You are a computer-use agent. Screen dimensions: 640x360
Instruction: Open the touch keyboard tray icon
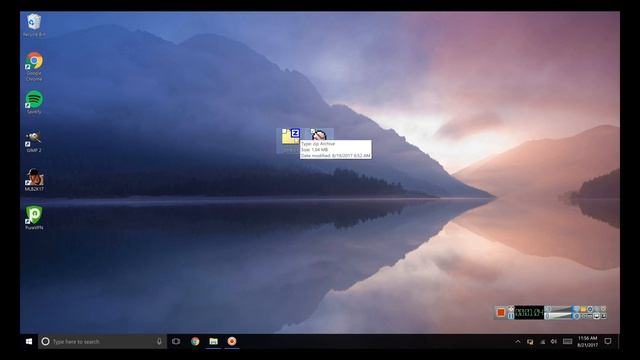coord(567,341)
